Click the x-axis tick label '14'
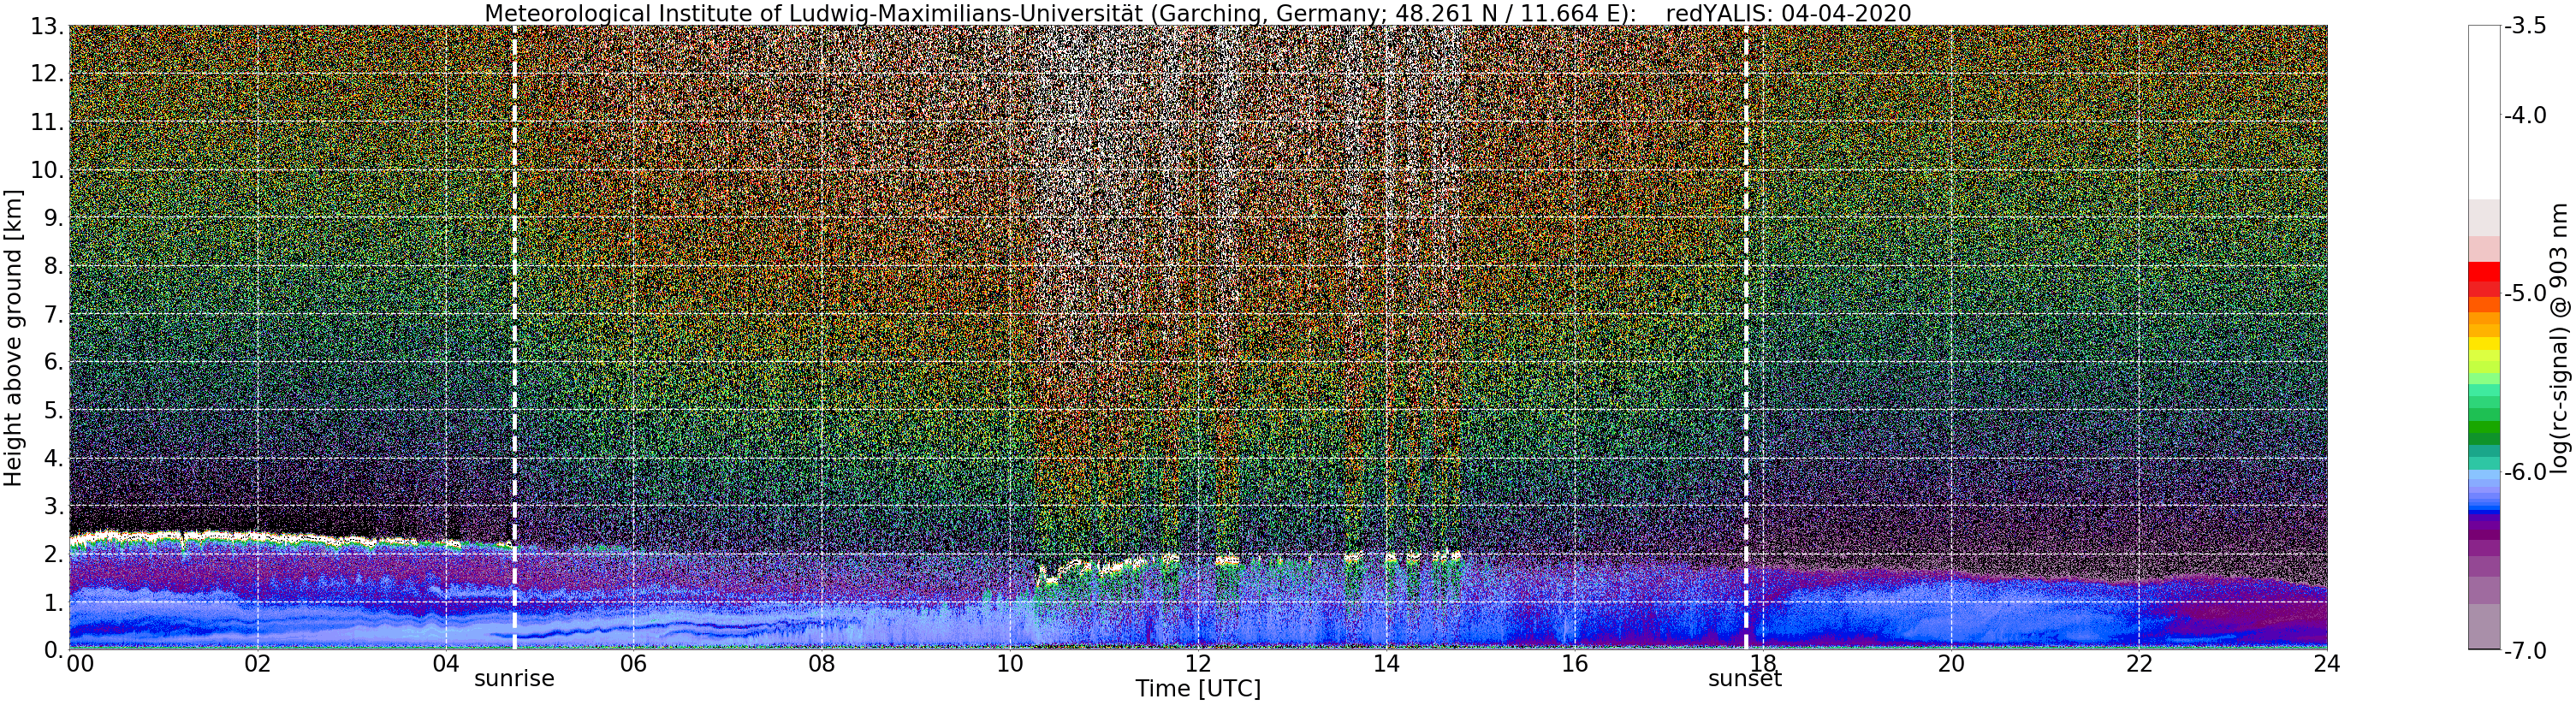This screenshot has height=705, width=2576. tap(1386, 664)
